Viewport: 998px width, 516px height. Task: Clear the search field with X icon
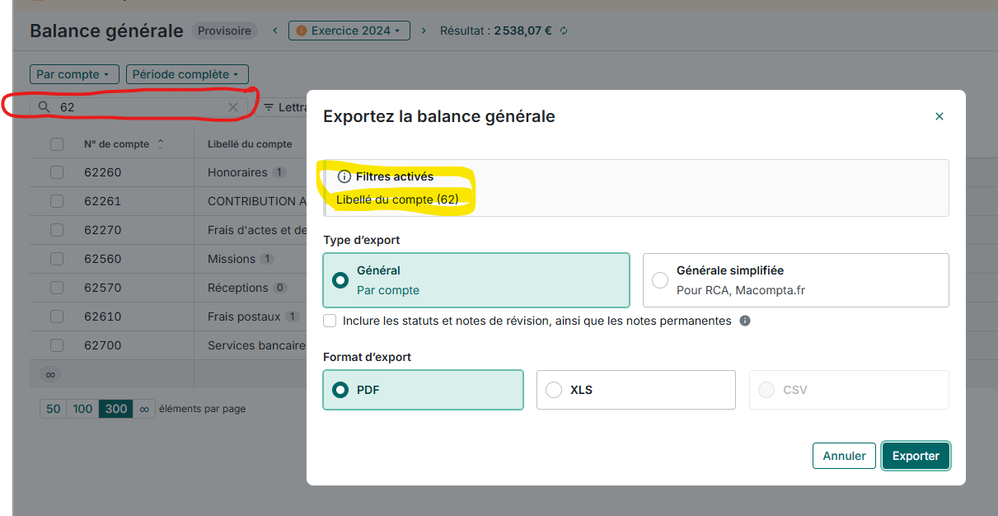[x=233, y=107]
